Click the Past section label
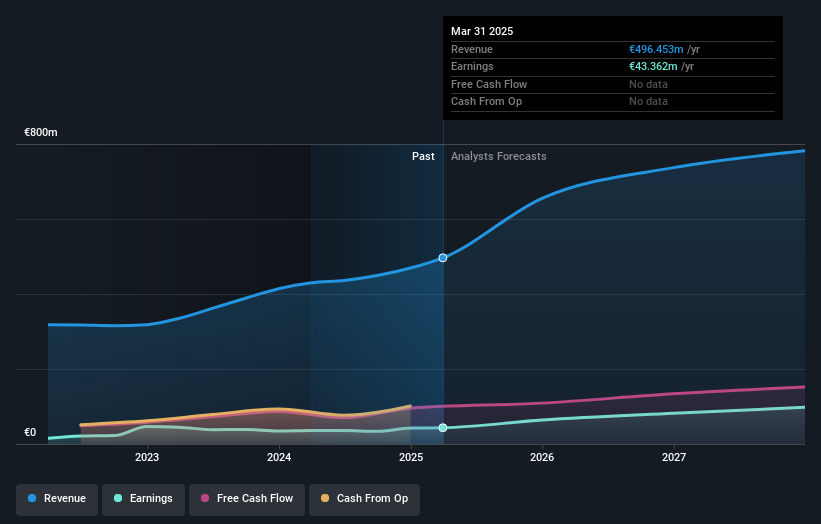Viewport: 821px width, 524px height. (423, 157)
